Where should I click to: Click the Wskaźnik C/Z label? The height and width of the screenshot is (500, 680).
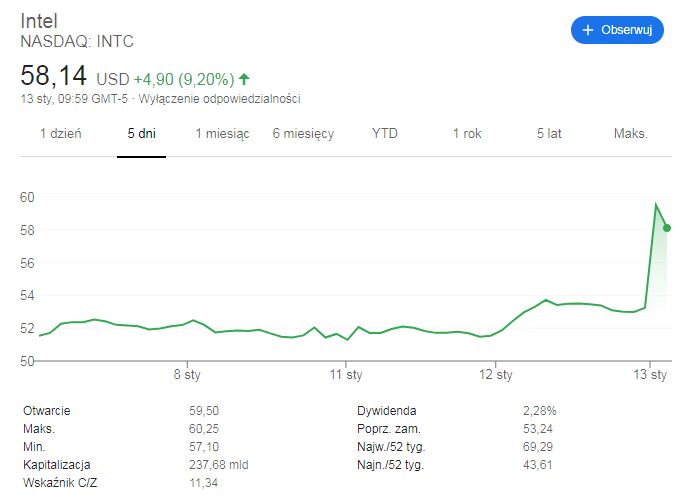[60, 483]
